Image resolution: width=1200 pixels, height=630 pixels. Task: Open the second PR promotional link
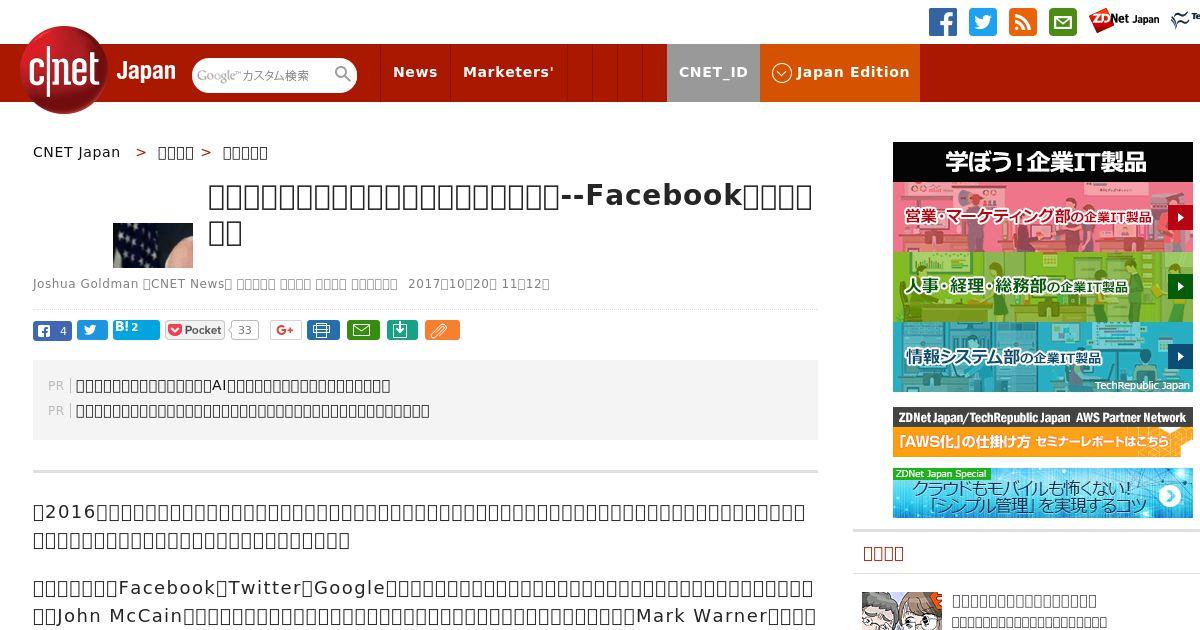[x=253, y=410]
